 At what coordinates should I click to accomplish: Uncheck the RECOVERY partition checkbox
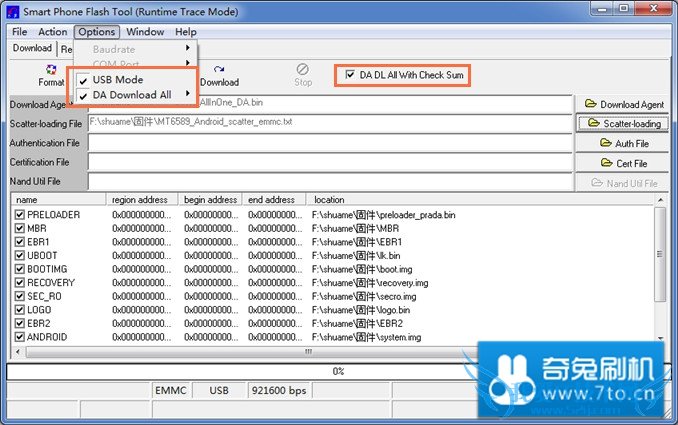click(19, 282)
